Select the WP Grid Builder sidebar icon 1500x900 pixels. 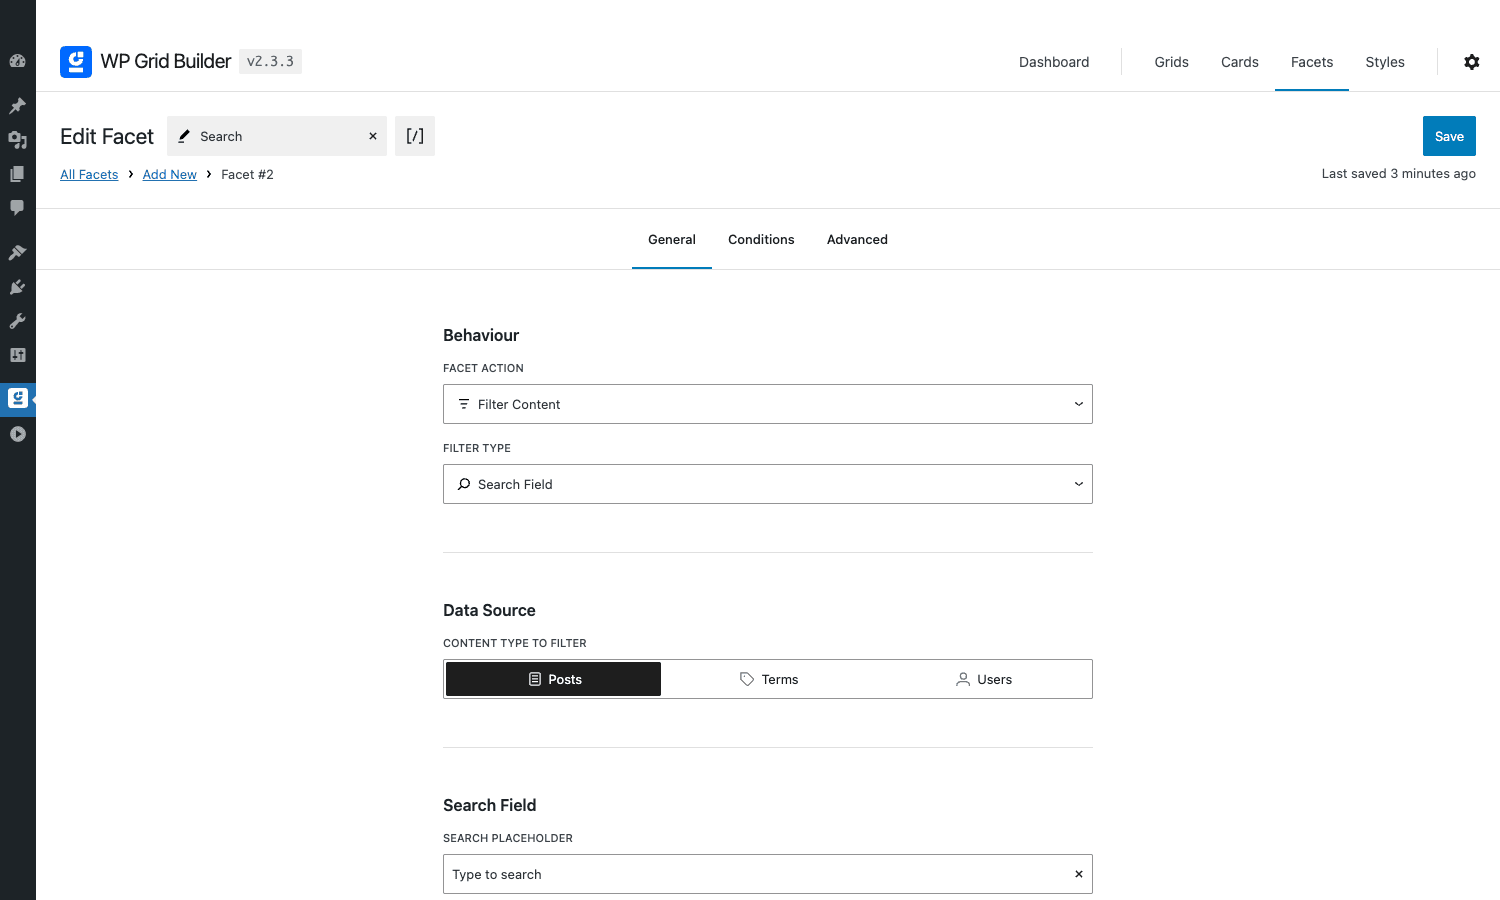(17, 398)
